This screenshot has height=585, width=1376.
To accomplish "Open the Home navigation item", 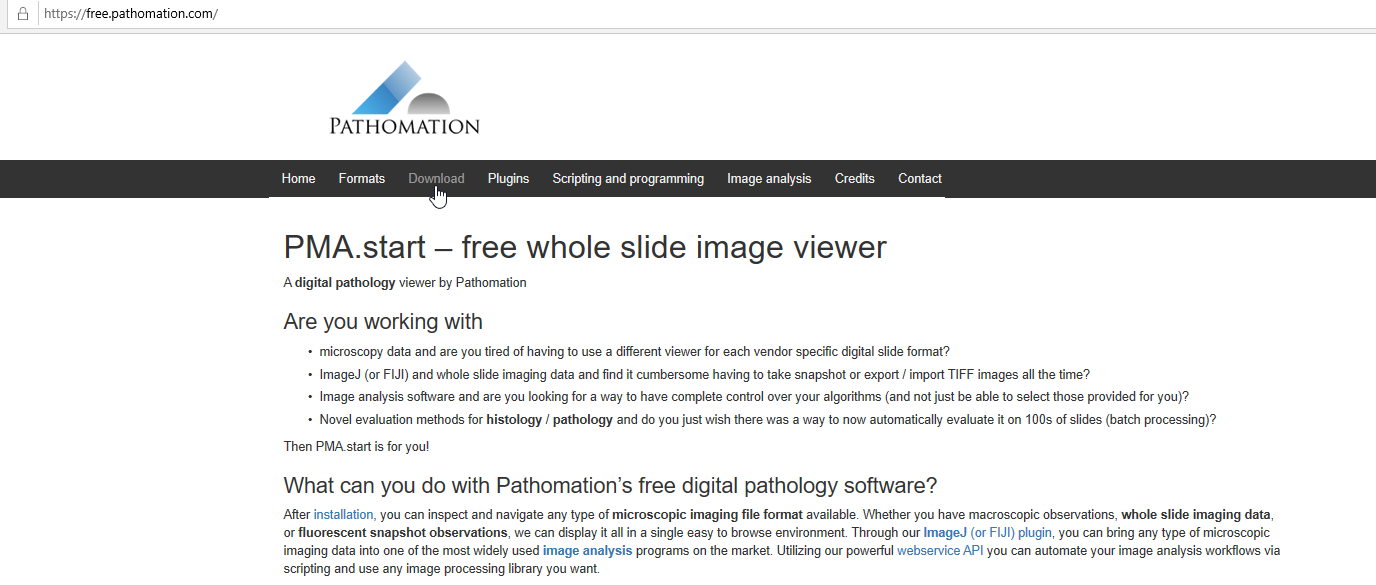I will click(298, 179).
